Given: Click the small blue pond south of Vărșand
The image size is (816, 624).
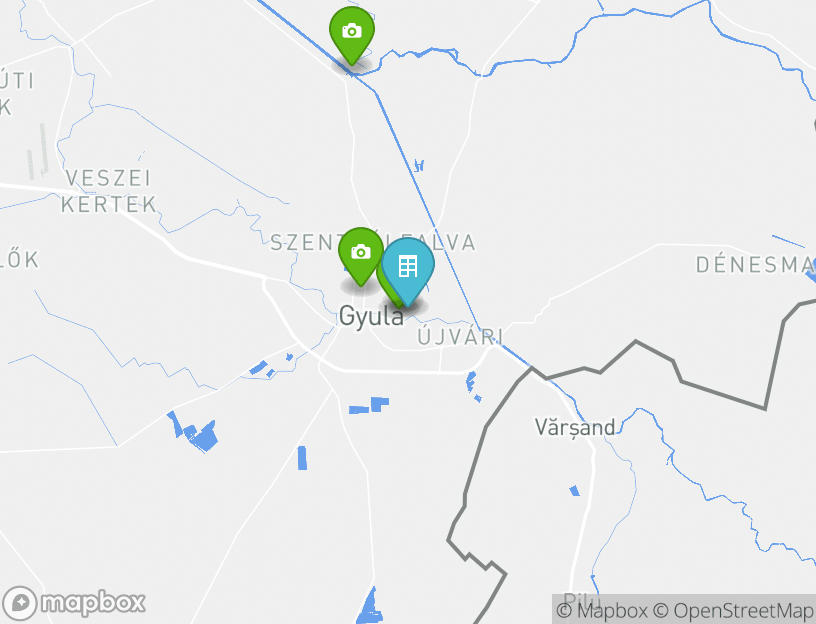Looking at the screenshot, I should [575, 490].
